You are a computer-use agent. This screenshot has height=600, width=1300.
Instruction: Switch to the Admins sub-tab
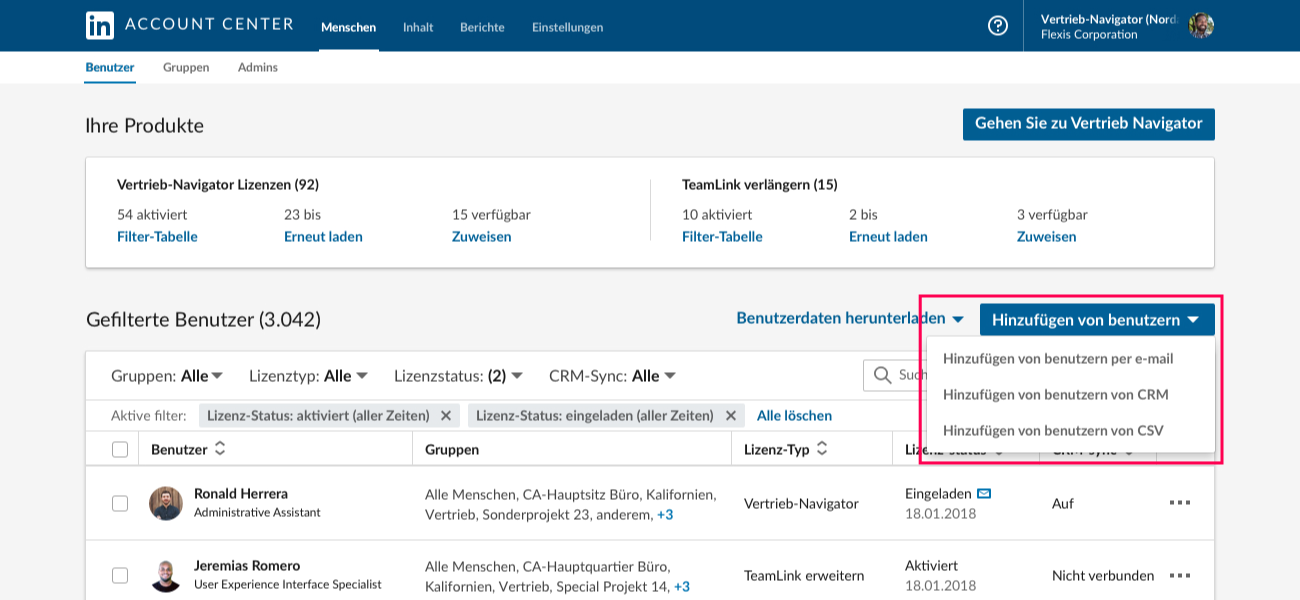coord(258,67)
